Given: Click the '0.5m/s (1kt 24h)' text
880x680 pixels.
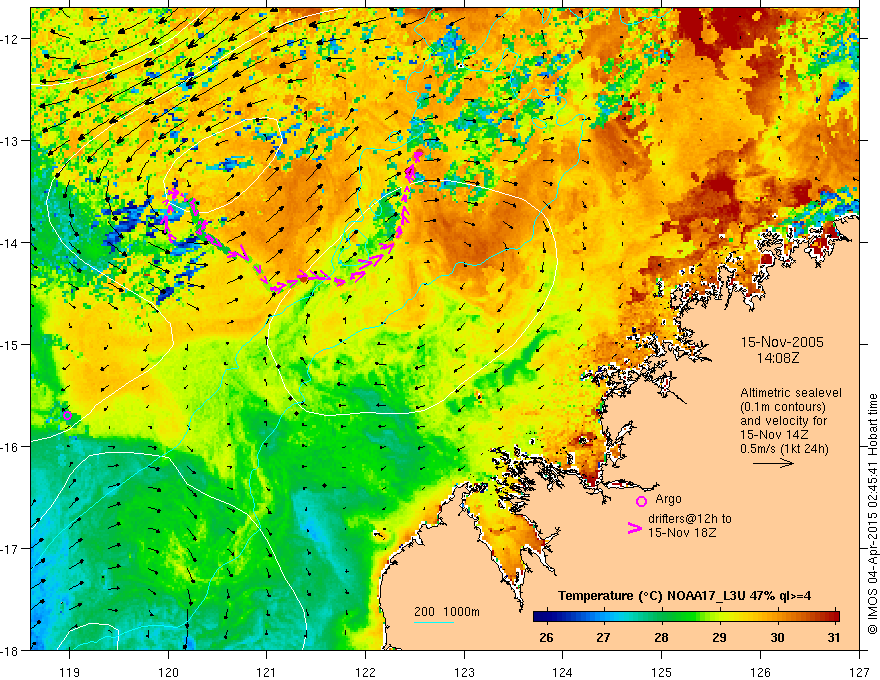Looking at the screenshot, I should [x=784, y=449].
